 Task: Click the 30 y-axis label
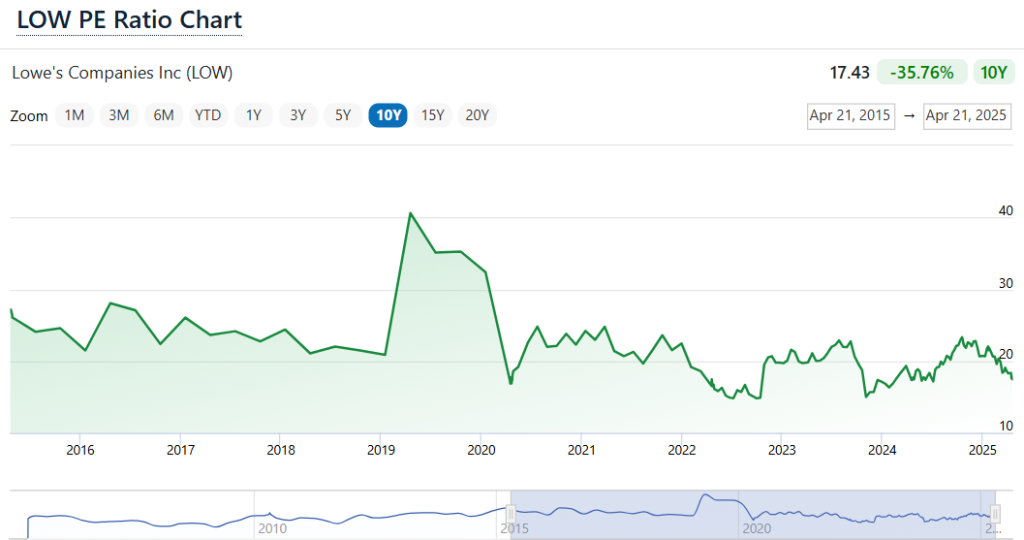[x=1006, y=283]
